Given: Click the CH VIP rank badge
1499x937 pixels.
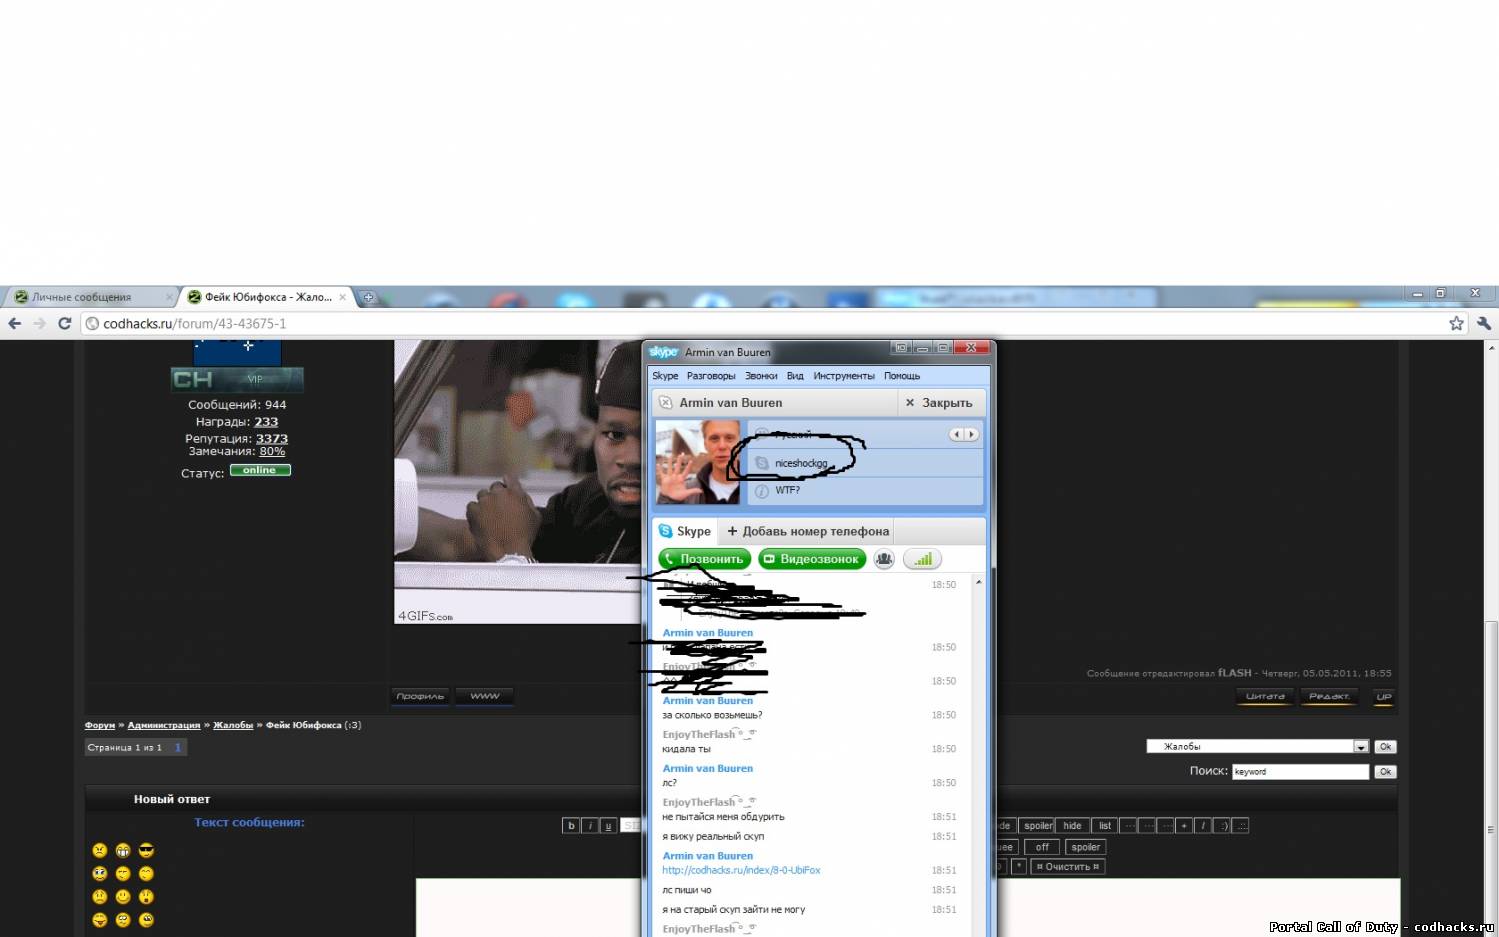Looking at the screenshot, I should 237,379.
